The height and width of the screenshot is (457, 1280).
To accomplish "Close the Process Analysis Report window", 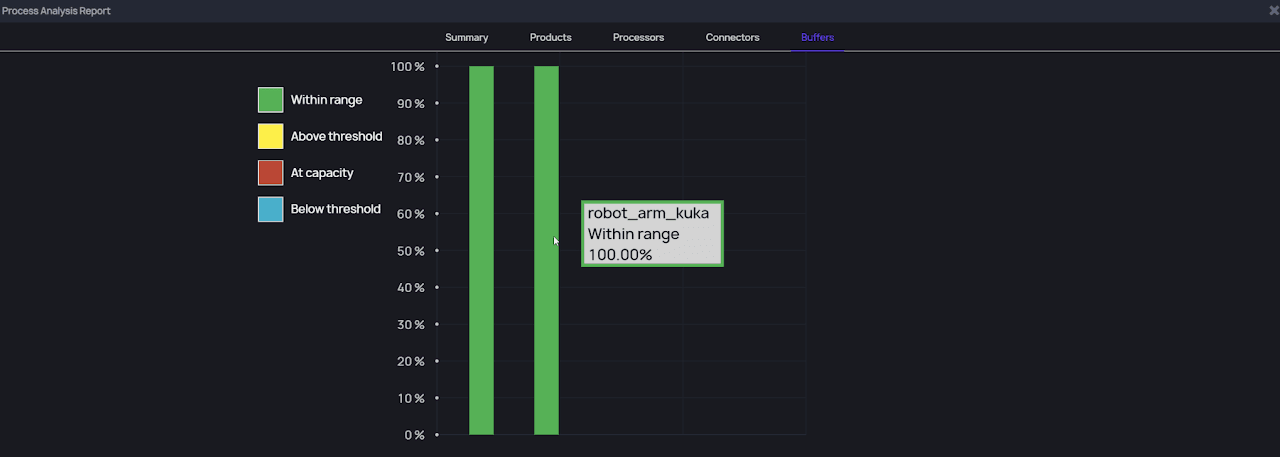I will 1273,10.
